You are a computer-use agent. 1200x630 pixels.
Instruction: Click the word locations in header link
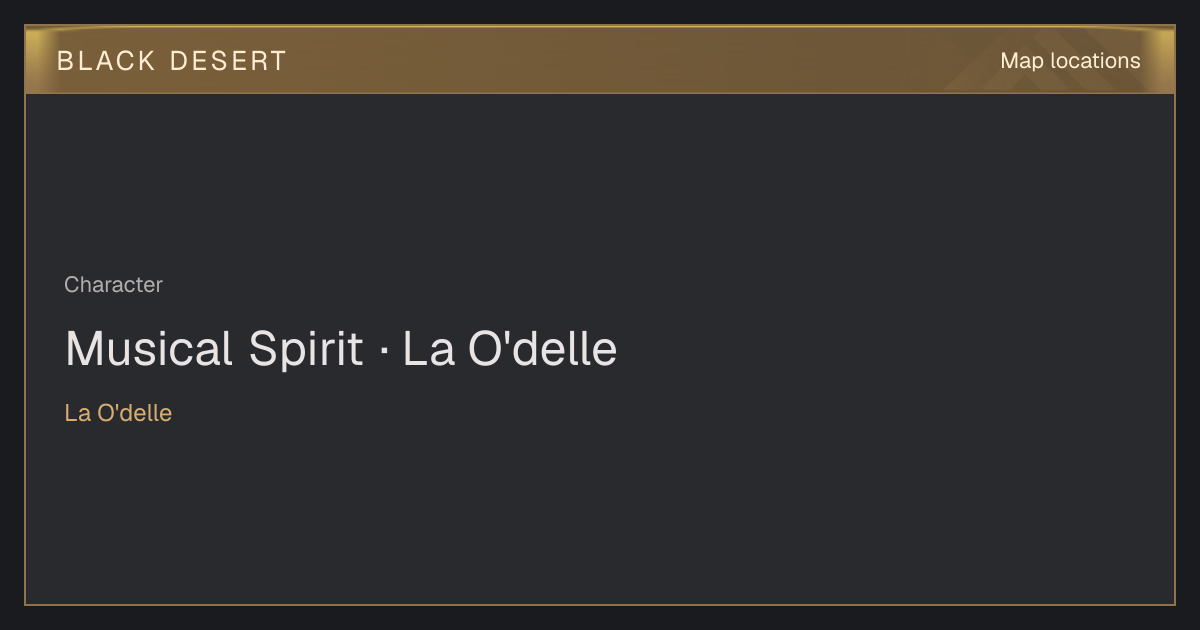1095,61
